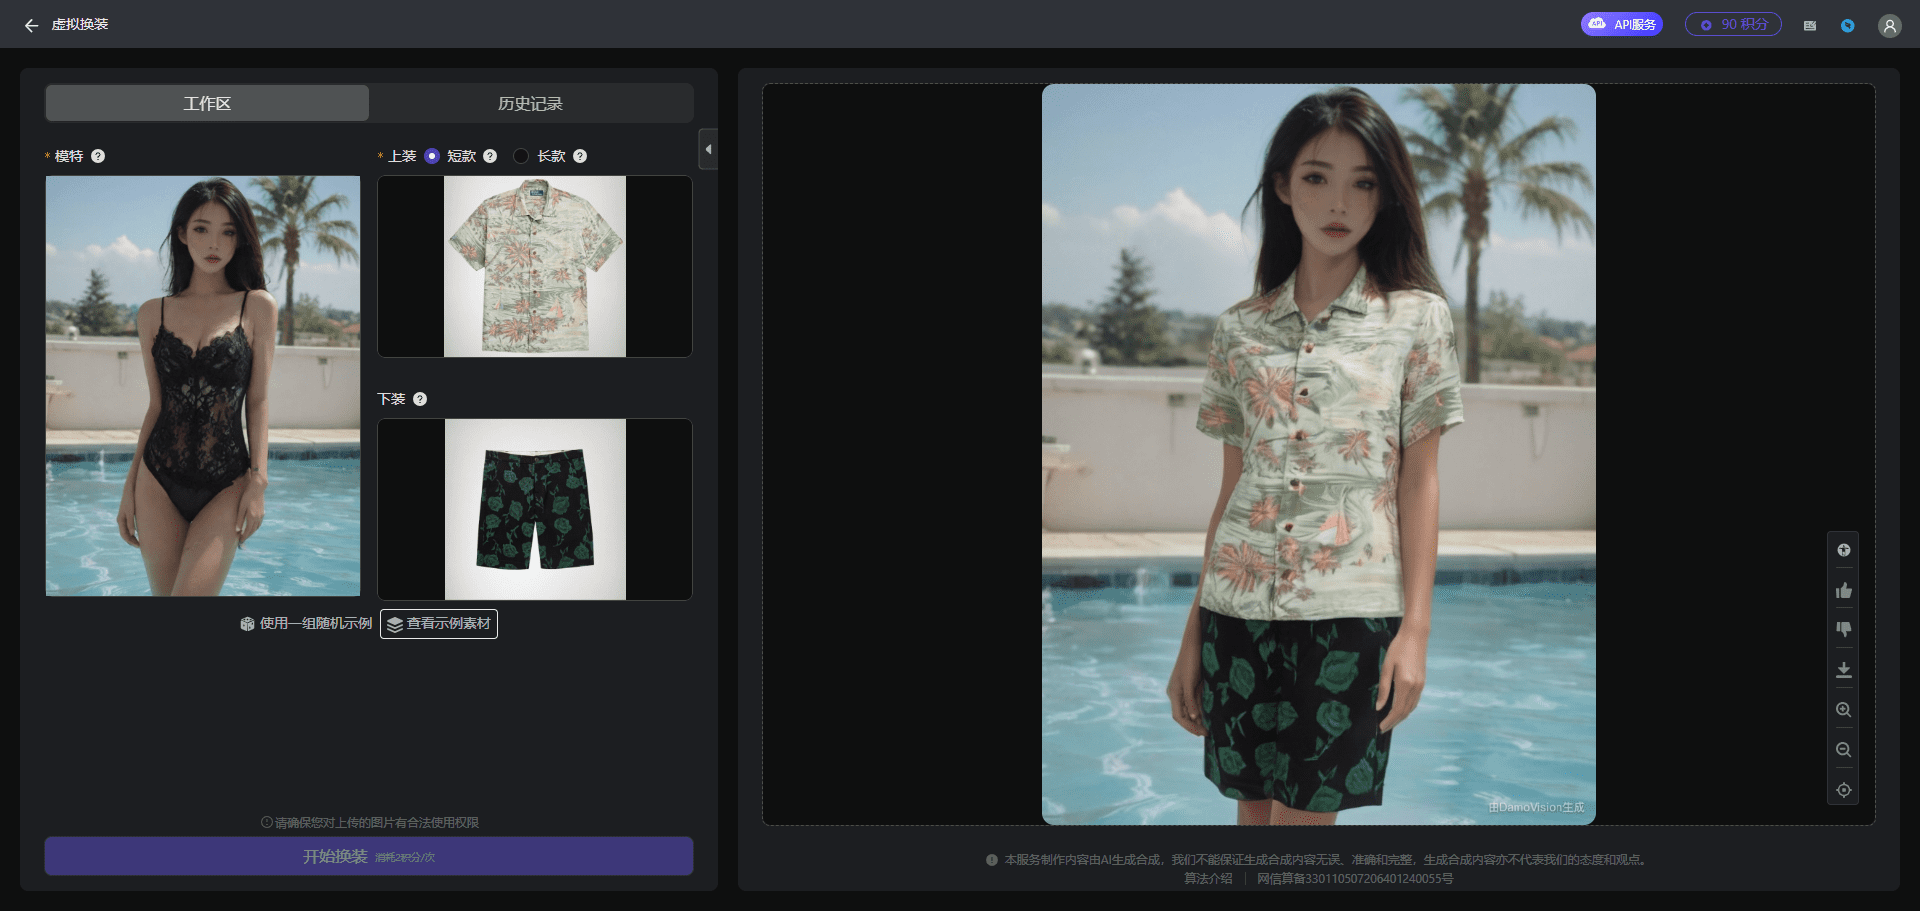Click the green floral shorts image
The height and width of the screenshot is (911, 1920).
(x=535, y=509)
